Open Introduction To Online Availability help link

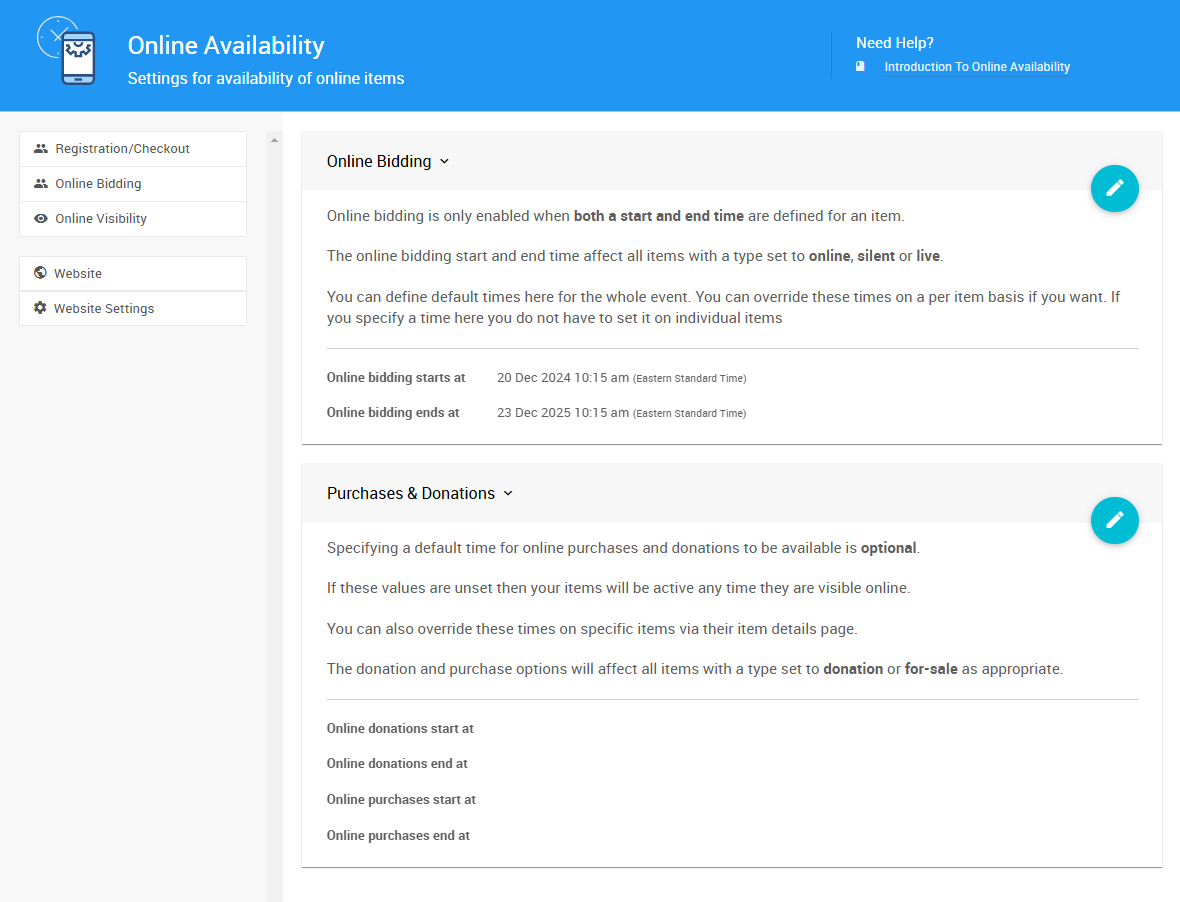[x=977, y=67]
